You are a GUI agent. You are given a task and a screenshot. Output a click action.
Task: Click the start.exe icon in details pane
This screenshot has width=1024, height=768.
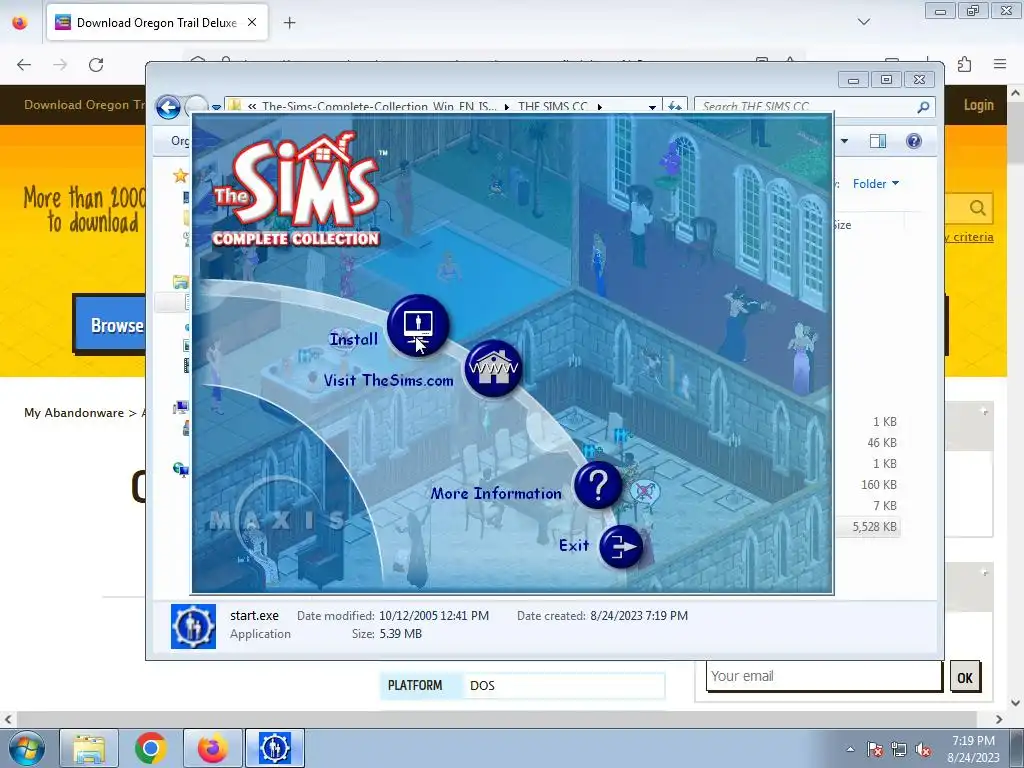193,626
